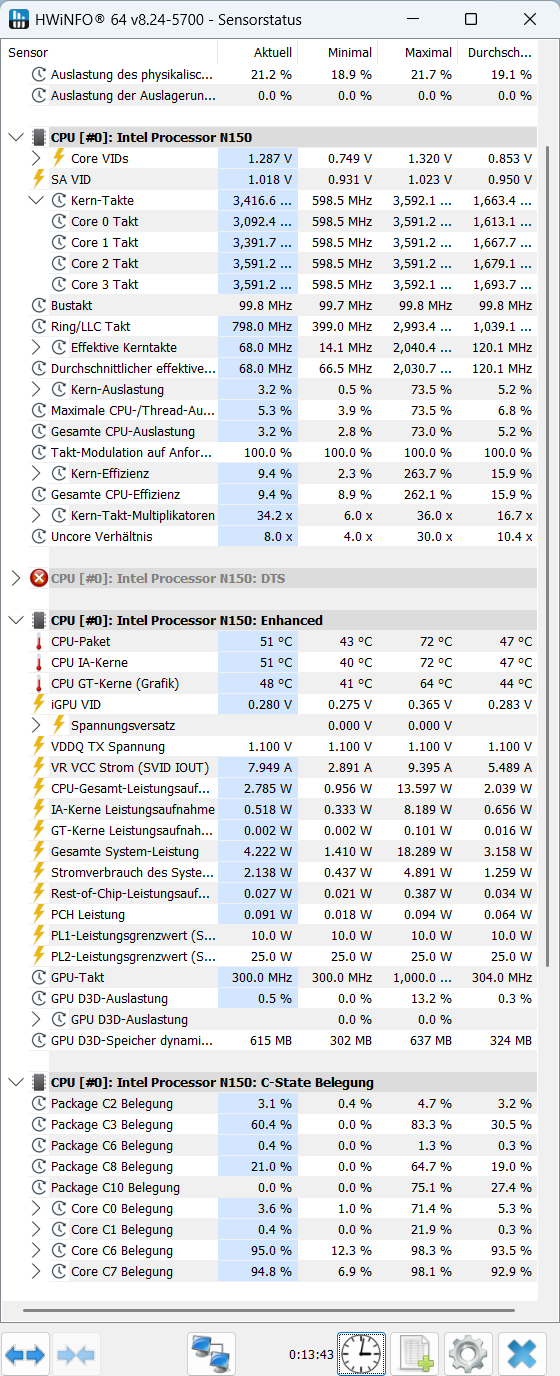Click thermometer icon next to CPU-Paket
This screenshot has height=1376, width=560.
(39, 641)
